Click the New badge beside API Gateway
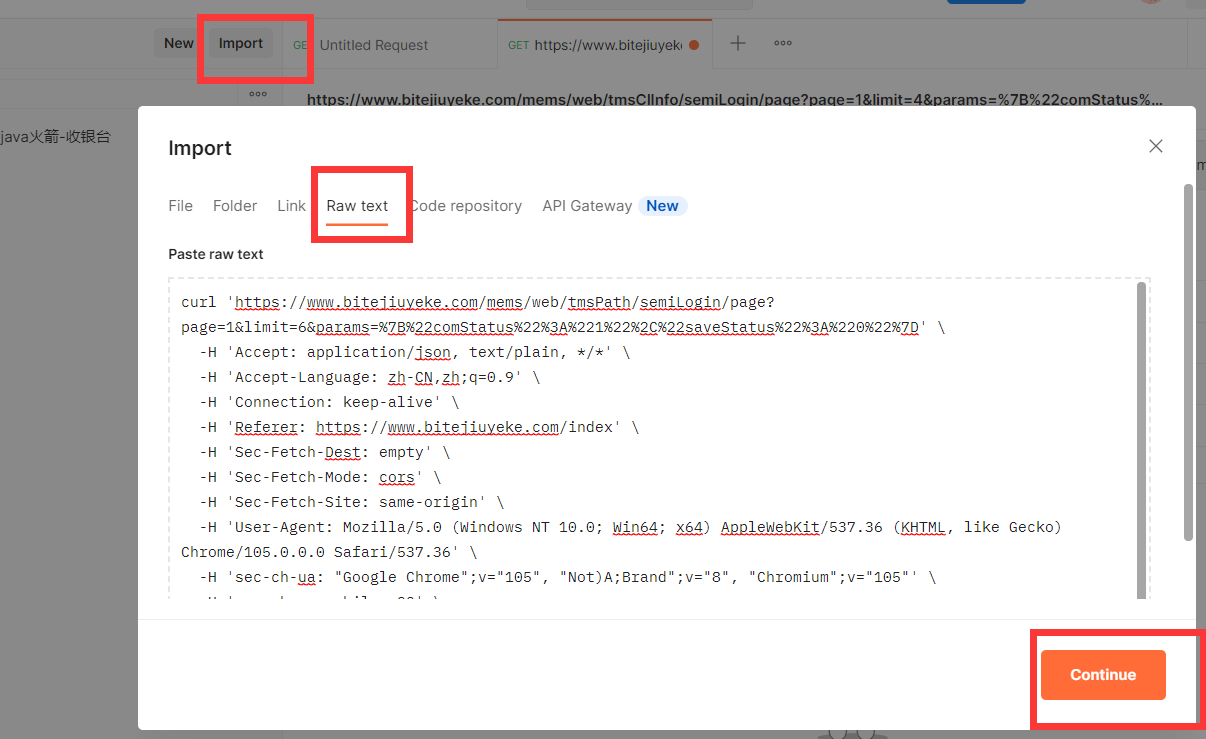This screenshot has width=1206, height=739. tap(662, 205)
